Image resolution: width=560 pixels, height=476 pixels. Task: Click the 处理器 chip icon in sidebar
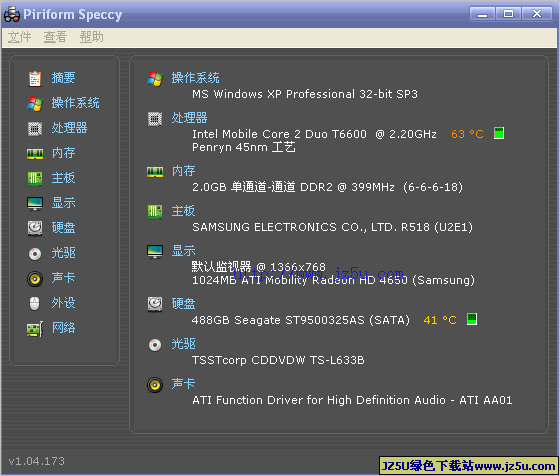click(35, 129)
